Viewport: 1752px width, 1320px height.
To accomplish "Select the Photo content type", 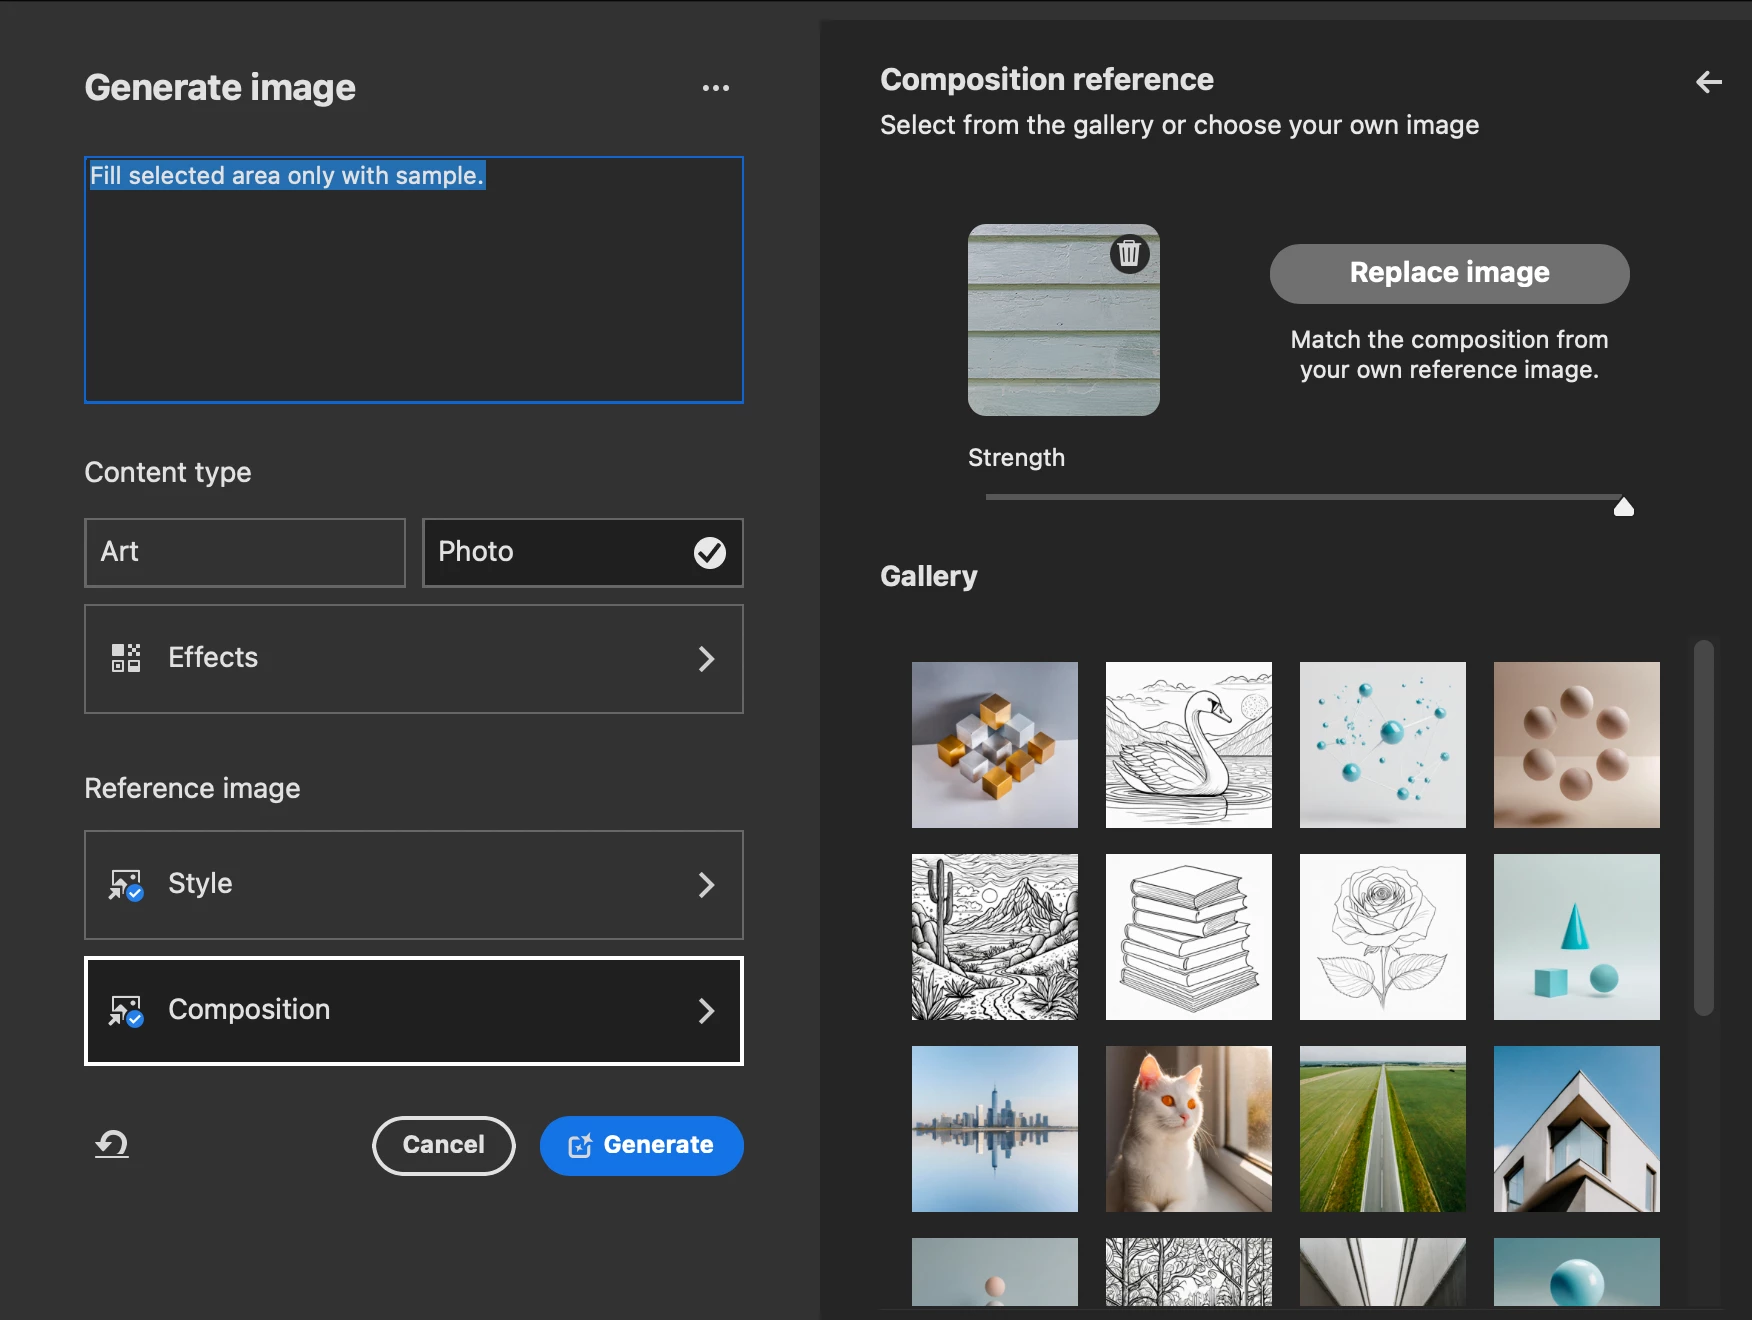I will click(x=583, y=552).
